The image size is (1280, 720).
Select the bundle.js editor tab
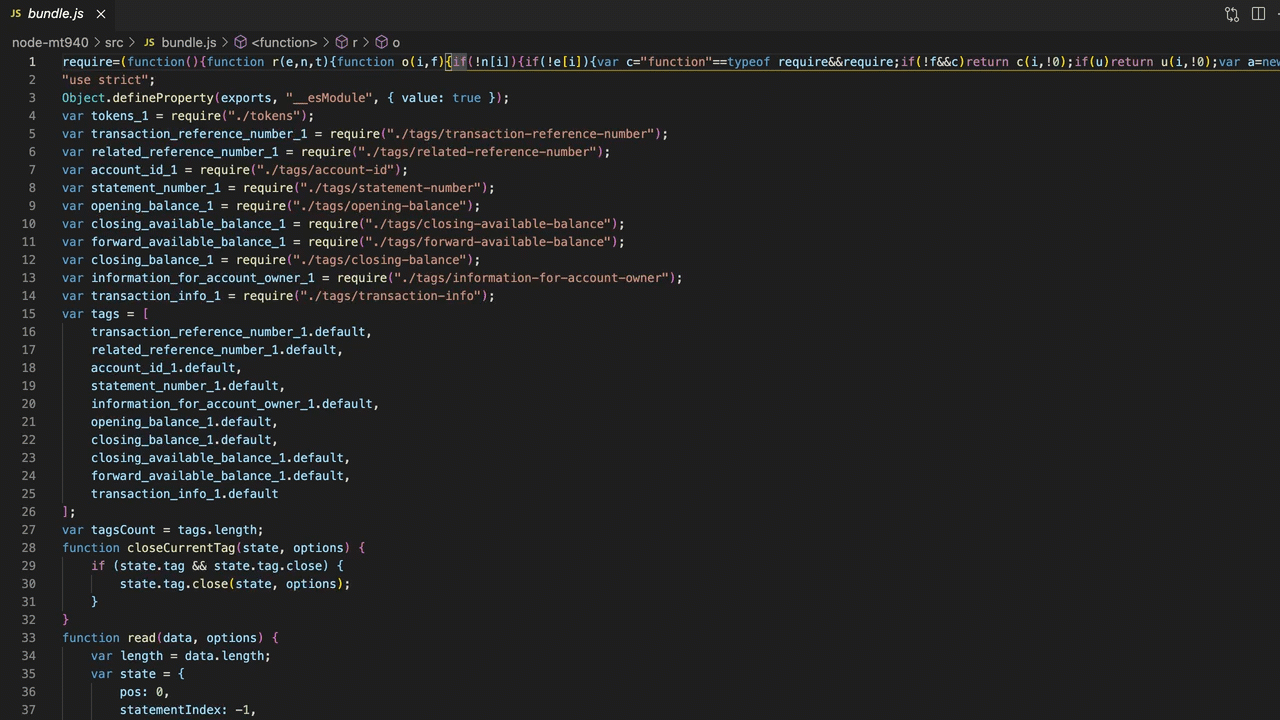click(x=58, y=14)
